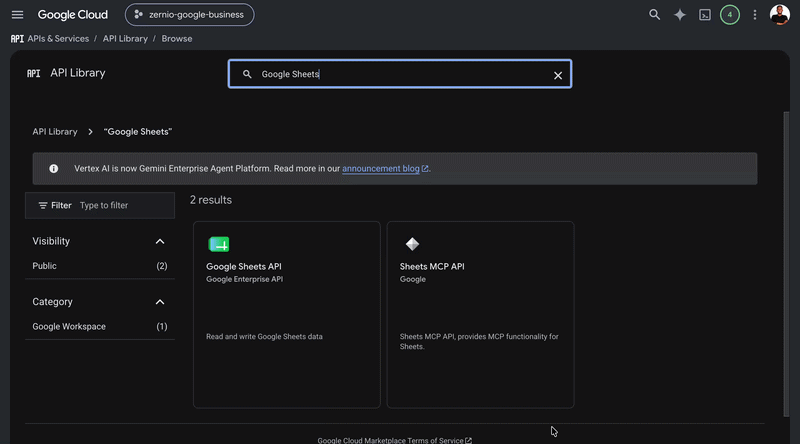Open the Sheets MCP API card
The width and height of the screenshot is (800, 444).
[480, 314]
